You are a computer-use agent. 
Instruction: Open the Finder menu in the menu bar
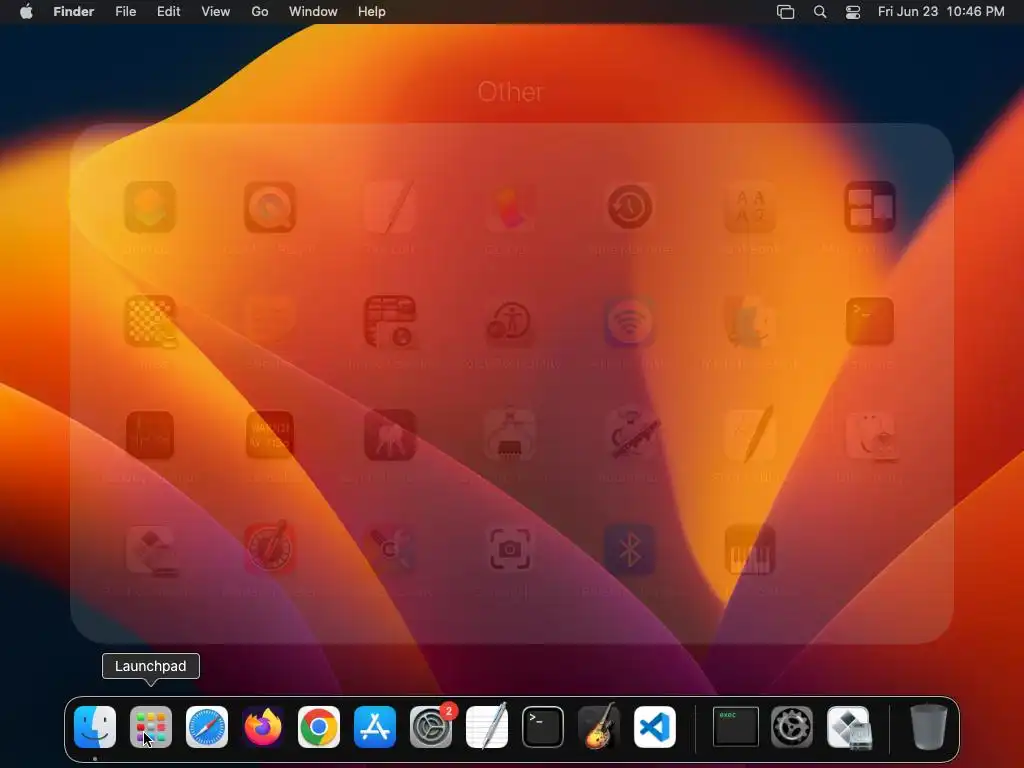pyautogui.click(x=74, y=12)
